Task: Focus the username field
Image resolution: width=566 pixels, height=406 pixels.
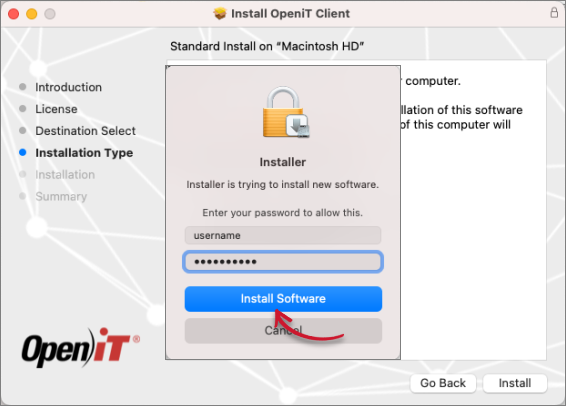Action: coord(283,235)
